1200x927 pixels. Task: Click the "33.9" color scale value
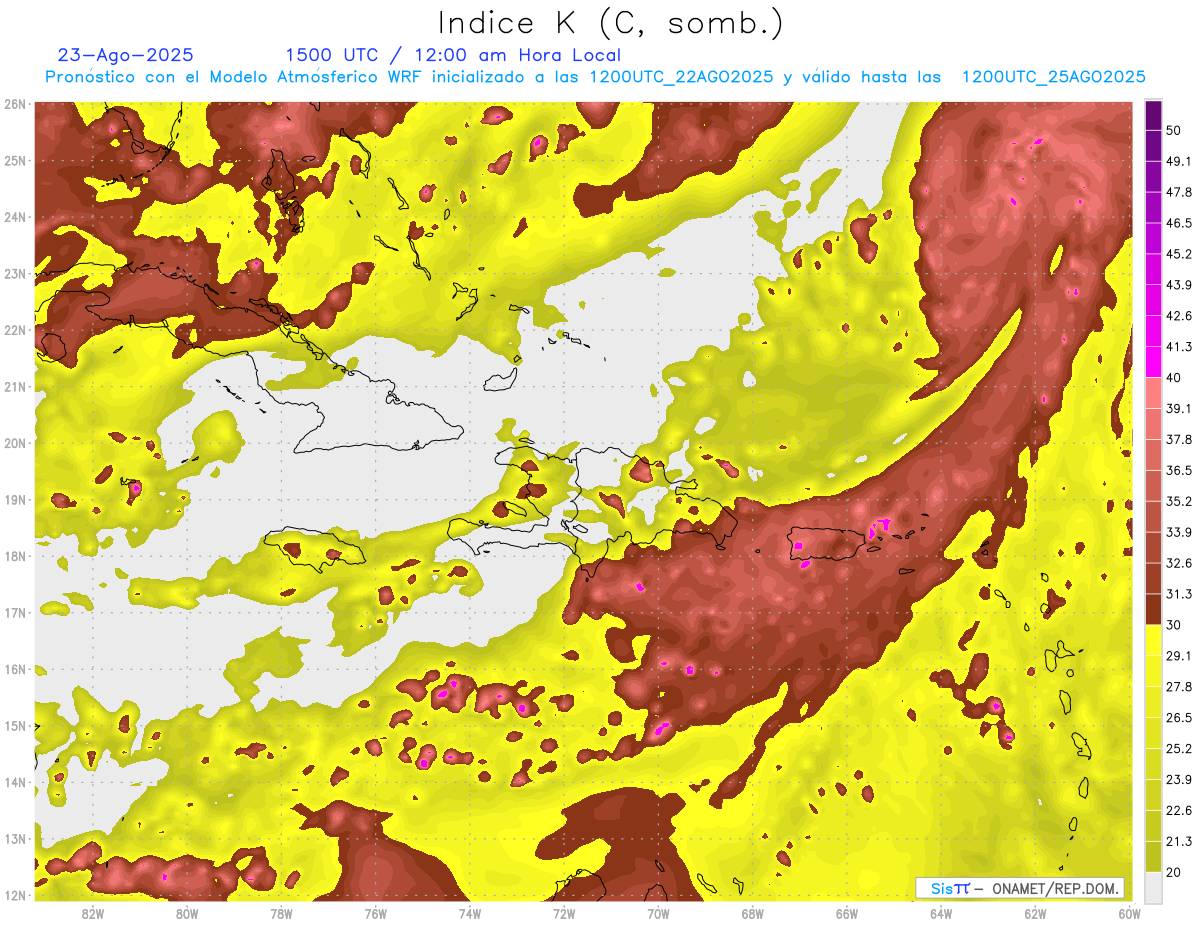(1179, 532)
